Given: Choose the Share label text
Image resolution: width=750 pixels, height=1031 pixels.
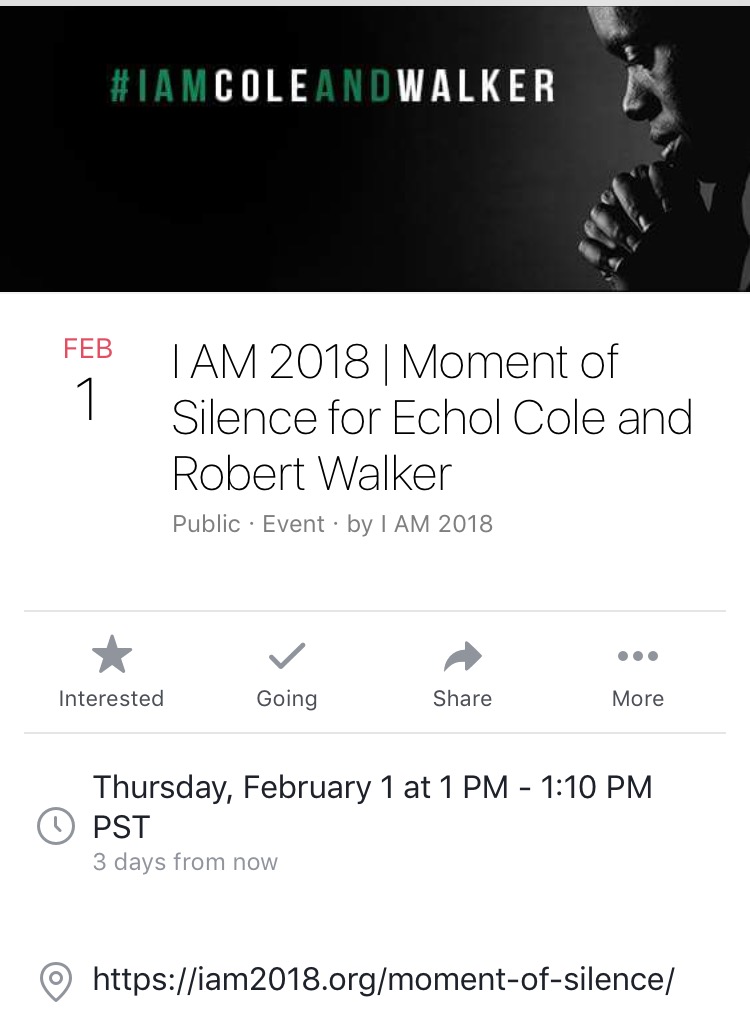Looking at the screenshot, I should coord(462,698).
